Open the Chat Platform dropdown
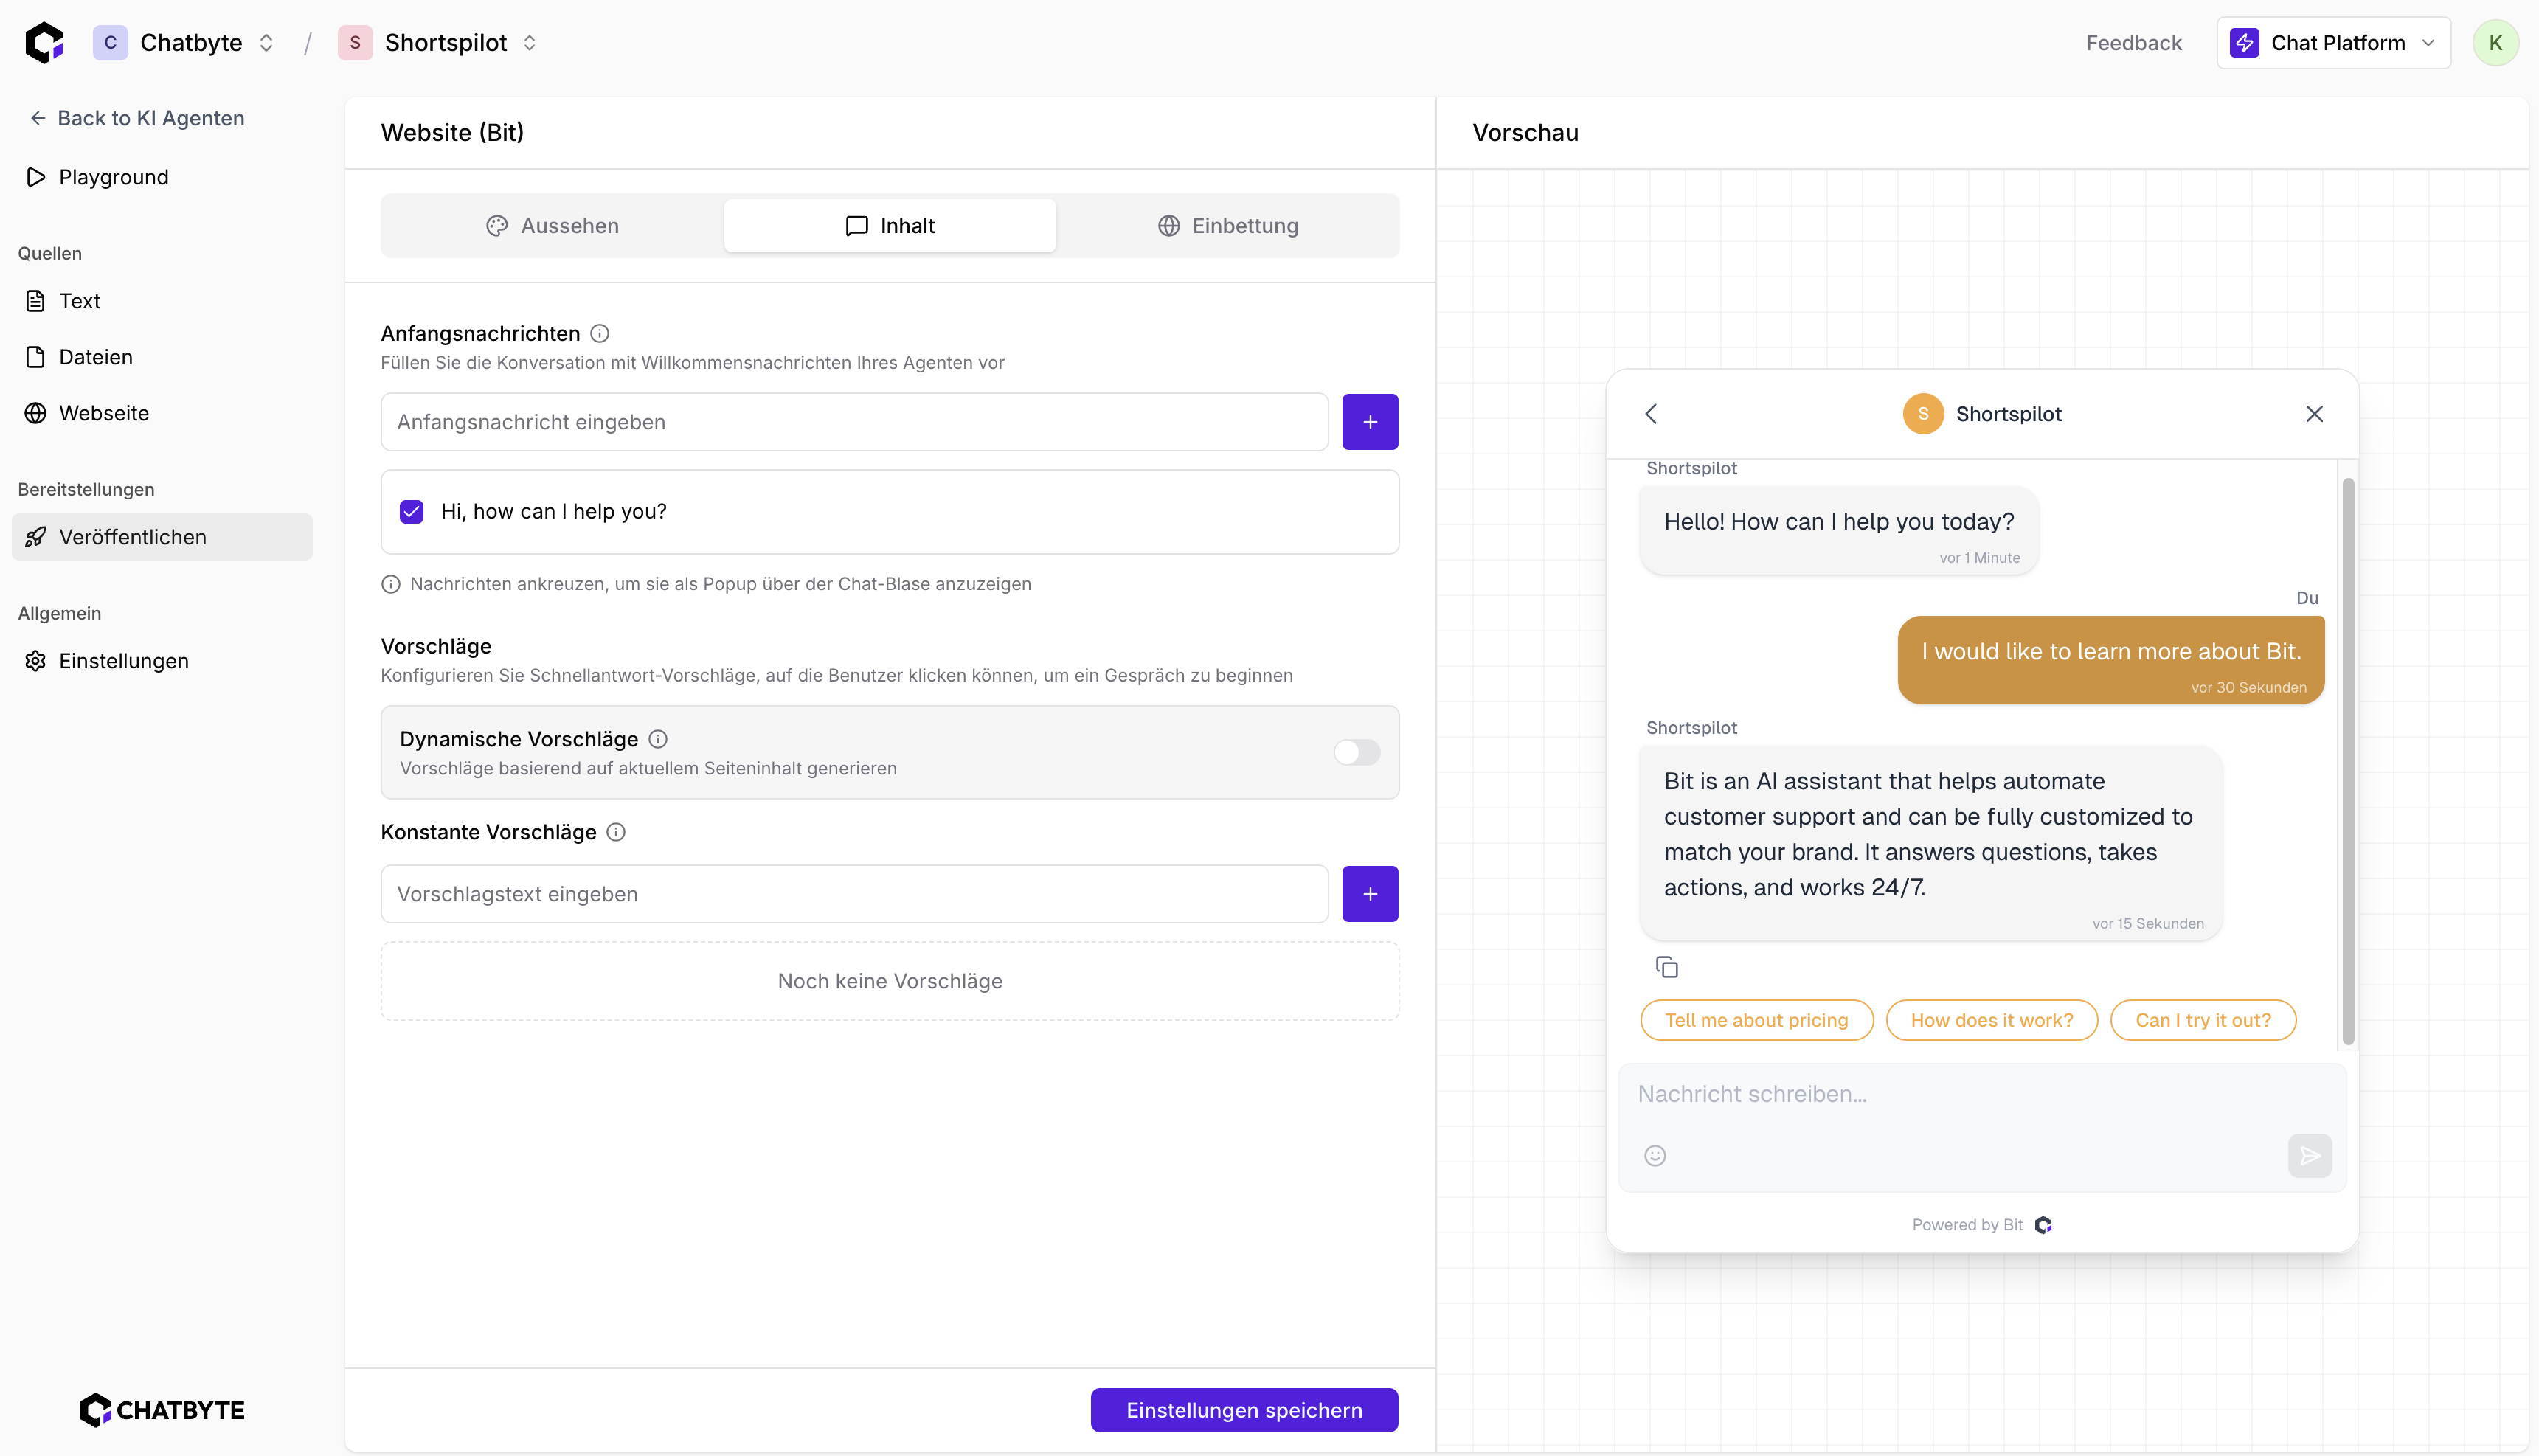The height and width of the screenshot is (1456, 2539). tap(2332, 43)
